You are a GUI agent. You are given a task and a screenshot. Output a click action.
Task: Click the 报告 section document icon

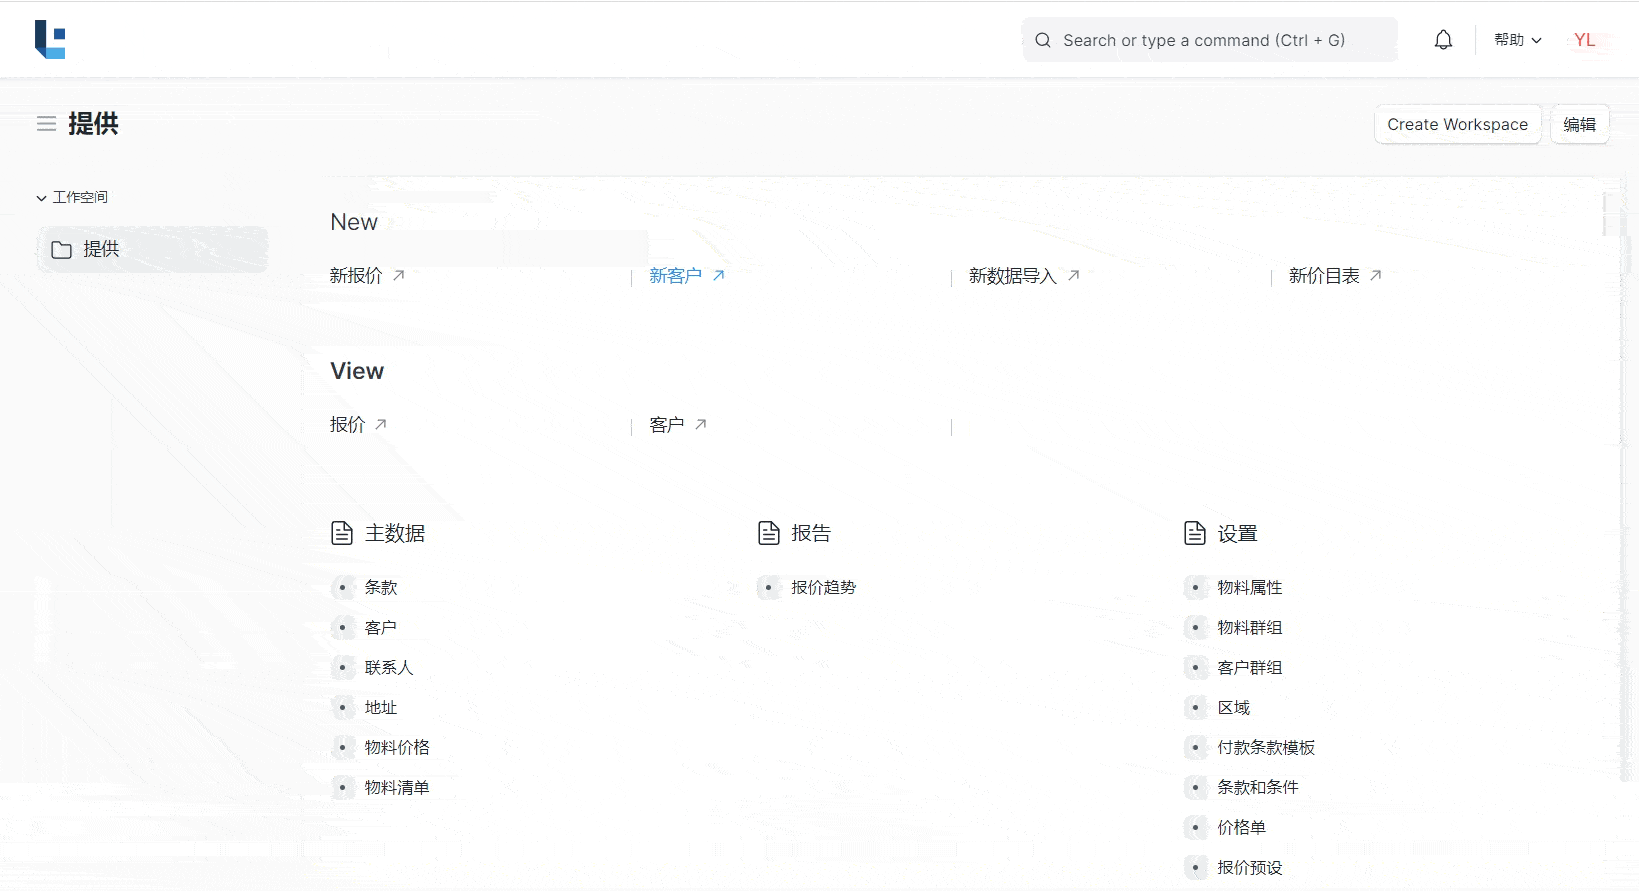click(768, 533)
